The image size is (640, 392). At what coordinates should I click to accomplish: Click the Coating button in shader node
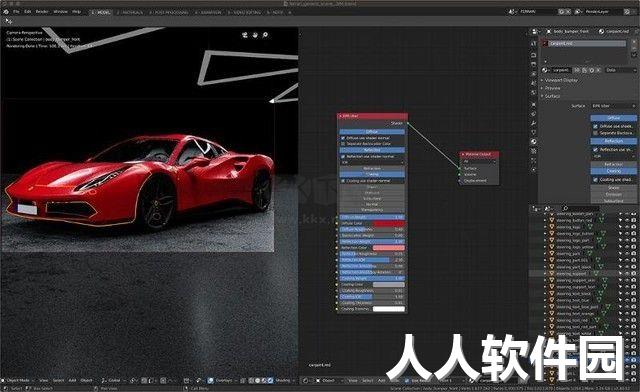(372, 174)
